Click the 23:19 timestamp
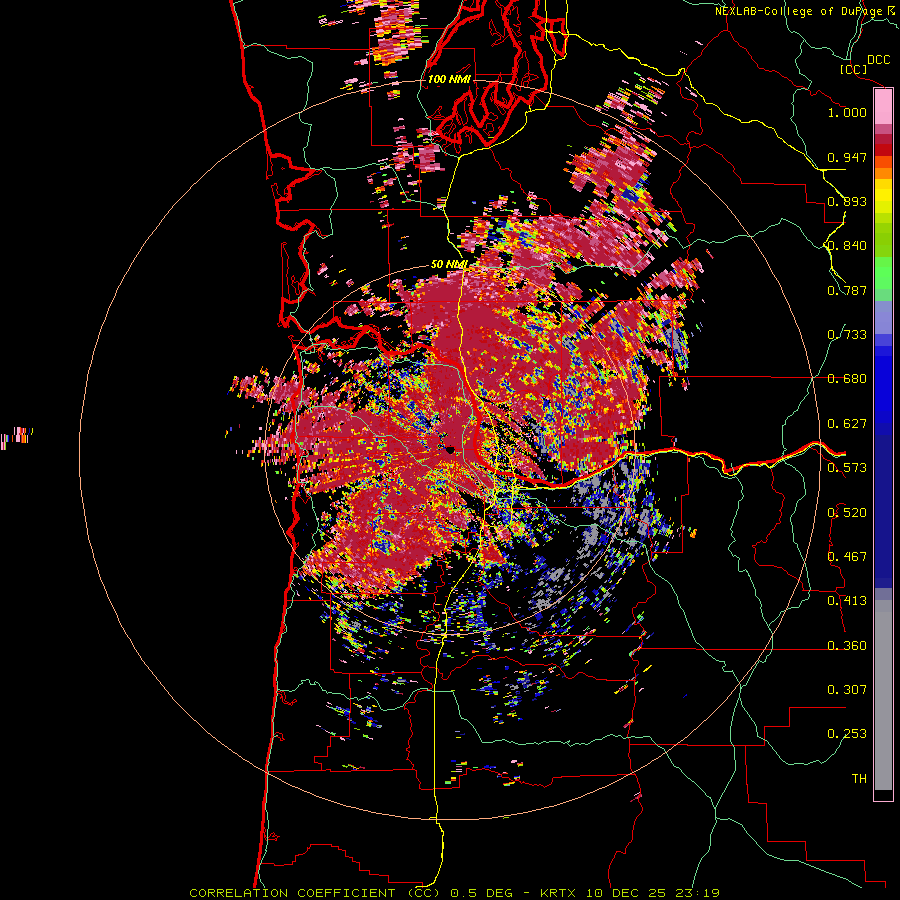This screenshot has width=900, height=900. [697, 893]
